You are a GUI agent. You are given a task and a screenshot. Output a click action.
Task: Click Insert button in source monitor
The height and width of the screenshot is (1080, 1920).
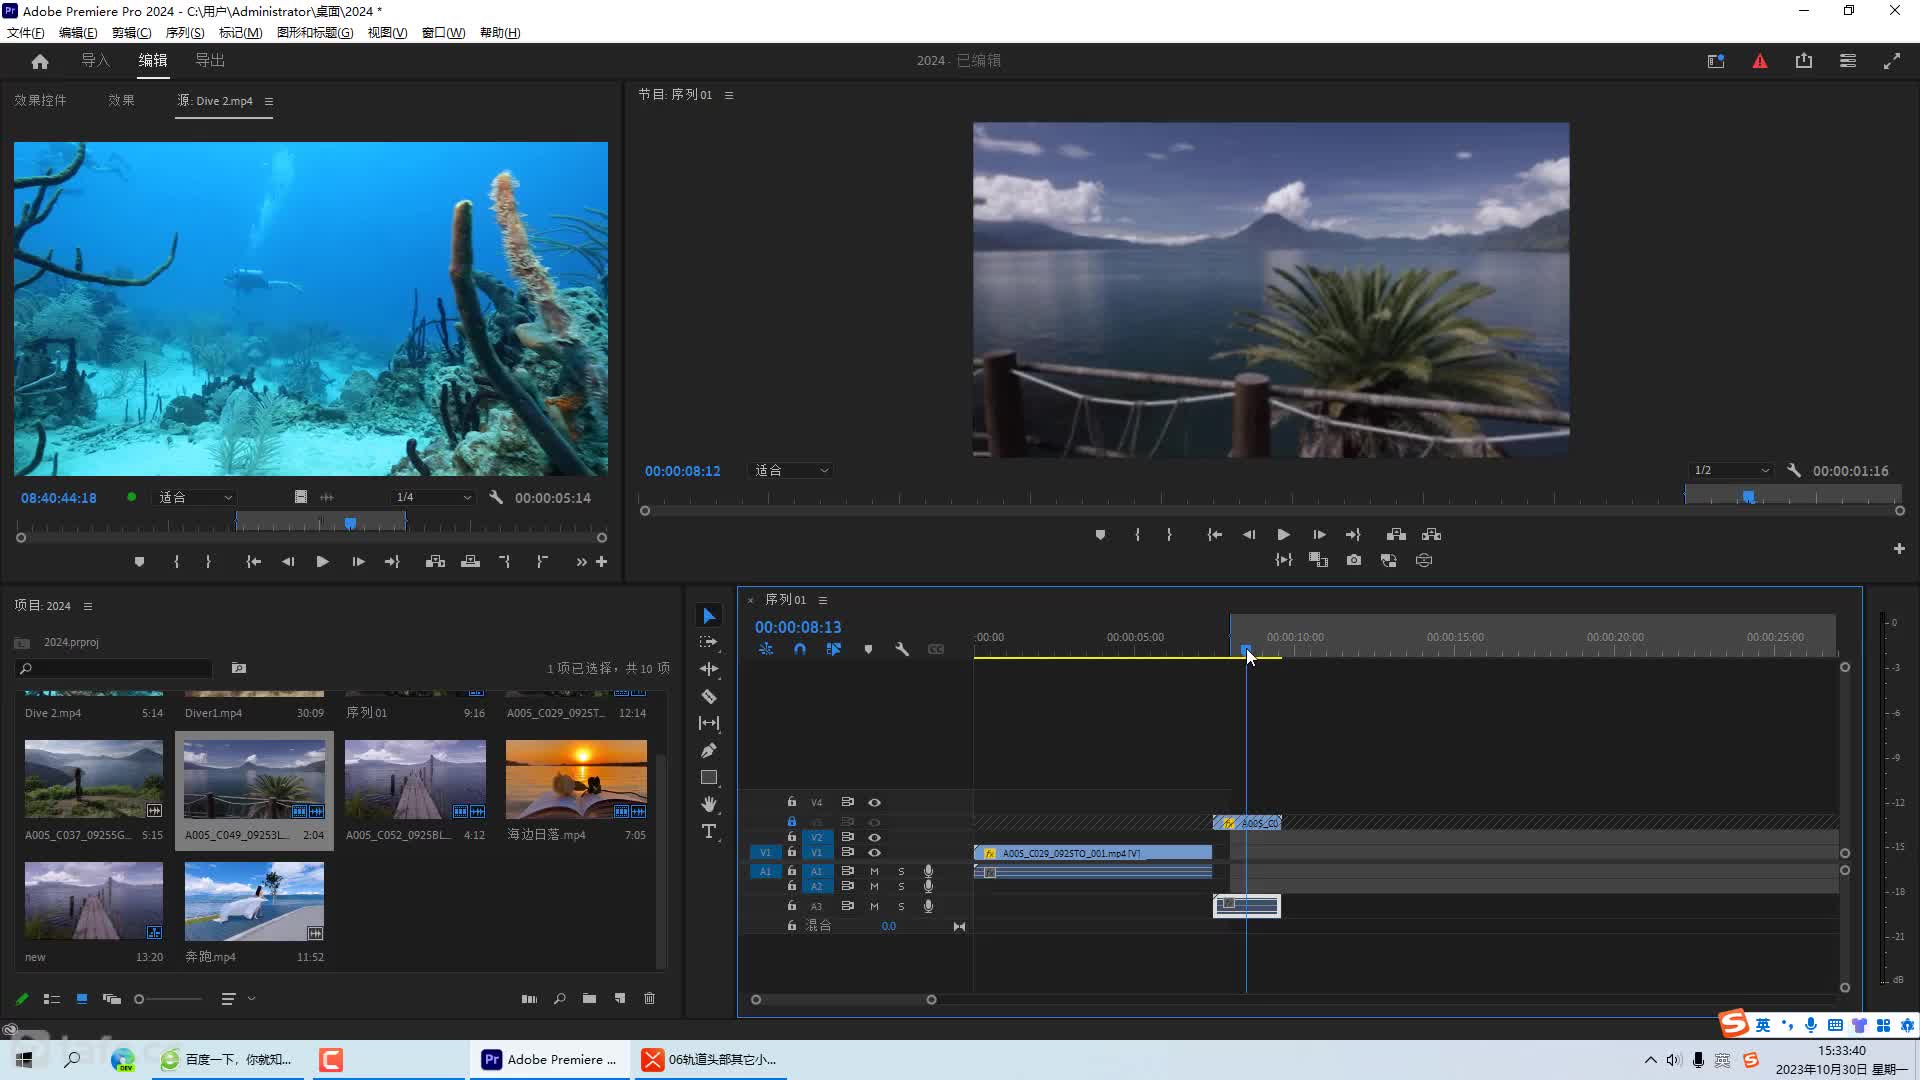(x=435, y=562)
